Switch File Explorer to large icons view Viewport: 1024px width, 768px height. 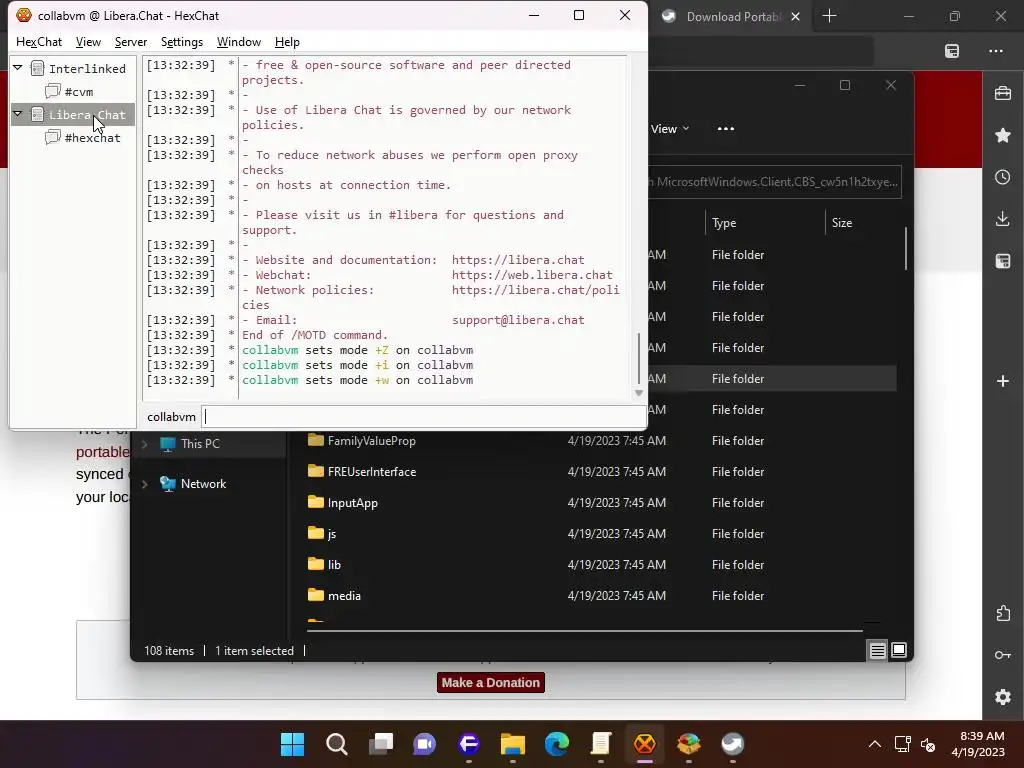coord(899,650)
